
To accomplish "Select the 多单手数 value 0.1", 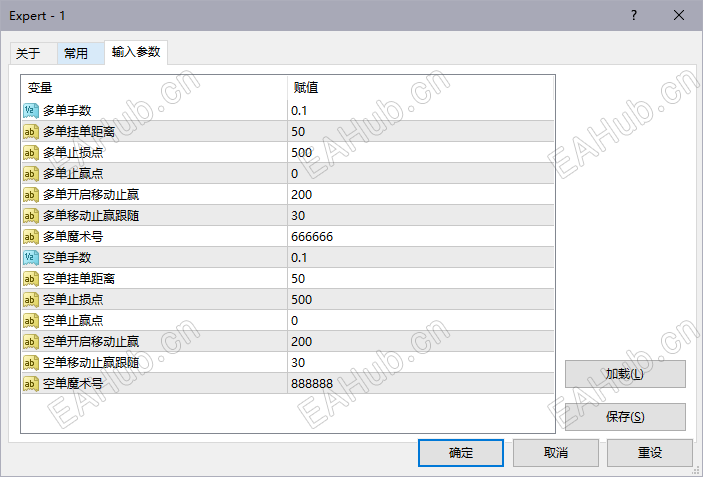I will tap(299, 111).
